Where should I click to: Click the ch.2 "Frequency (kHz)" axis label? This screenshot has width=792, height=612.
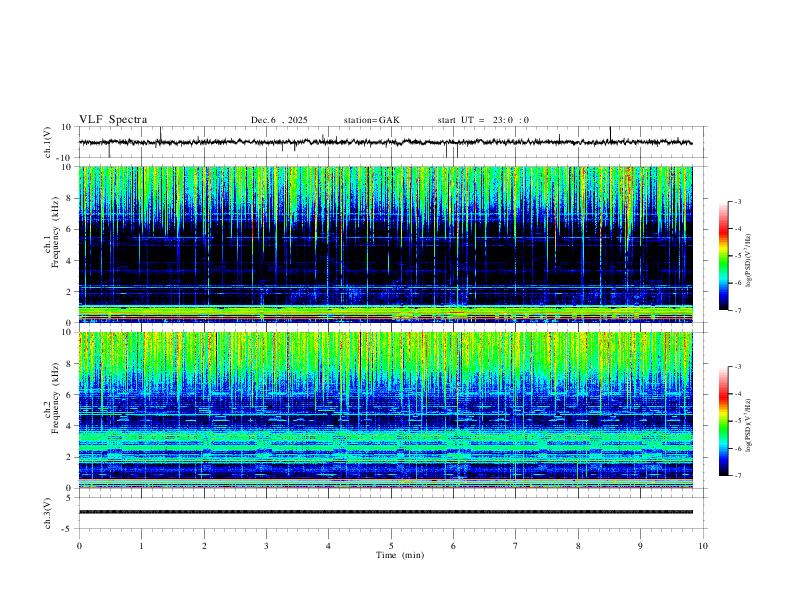(x=55, y=397)
